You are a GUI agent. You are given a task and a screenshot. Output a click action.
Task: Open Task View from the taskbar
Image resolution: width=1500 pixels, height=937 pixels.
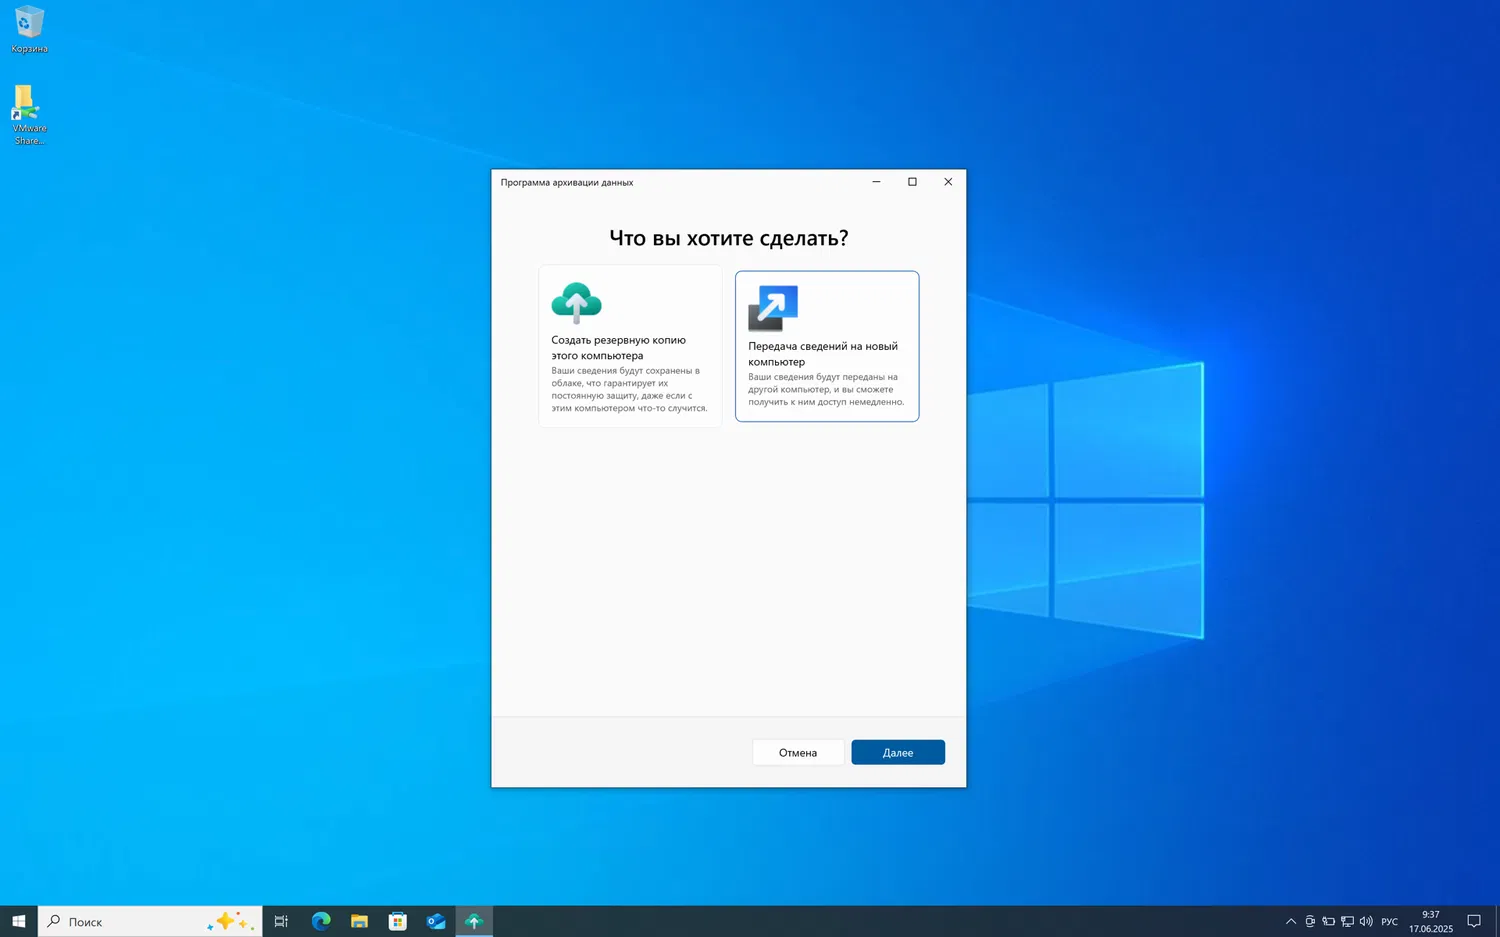281,921
